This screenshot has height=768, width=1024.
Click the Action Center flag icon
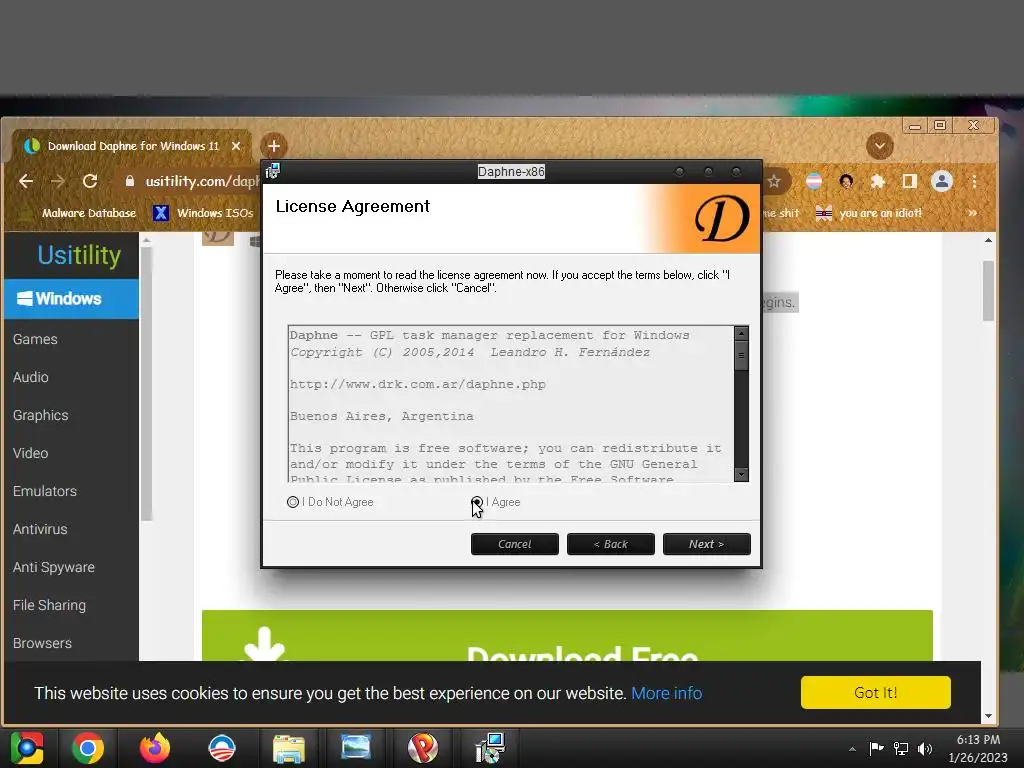point(876,748)
